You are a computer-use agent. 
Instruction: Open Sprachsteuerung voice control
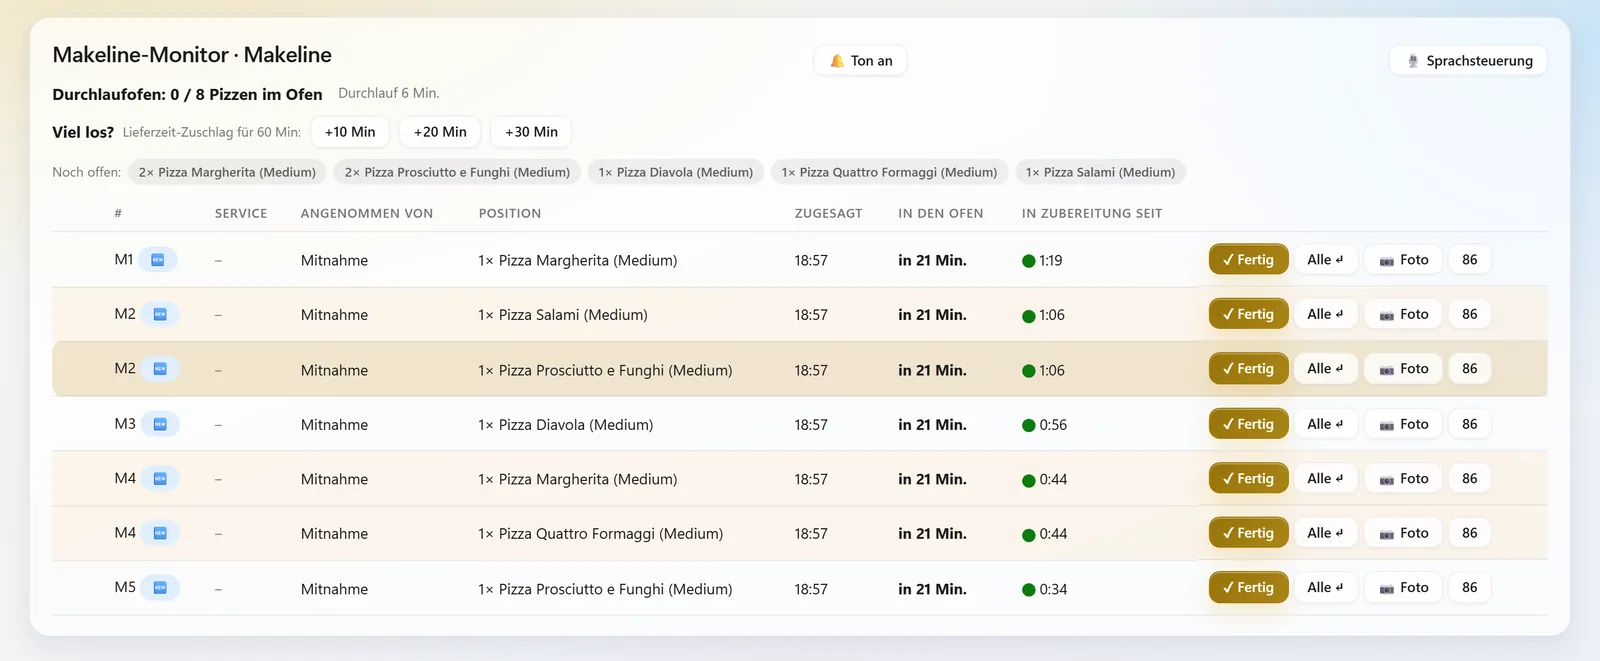click(1469, 61)
